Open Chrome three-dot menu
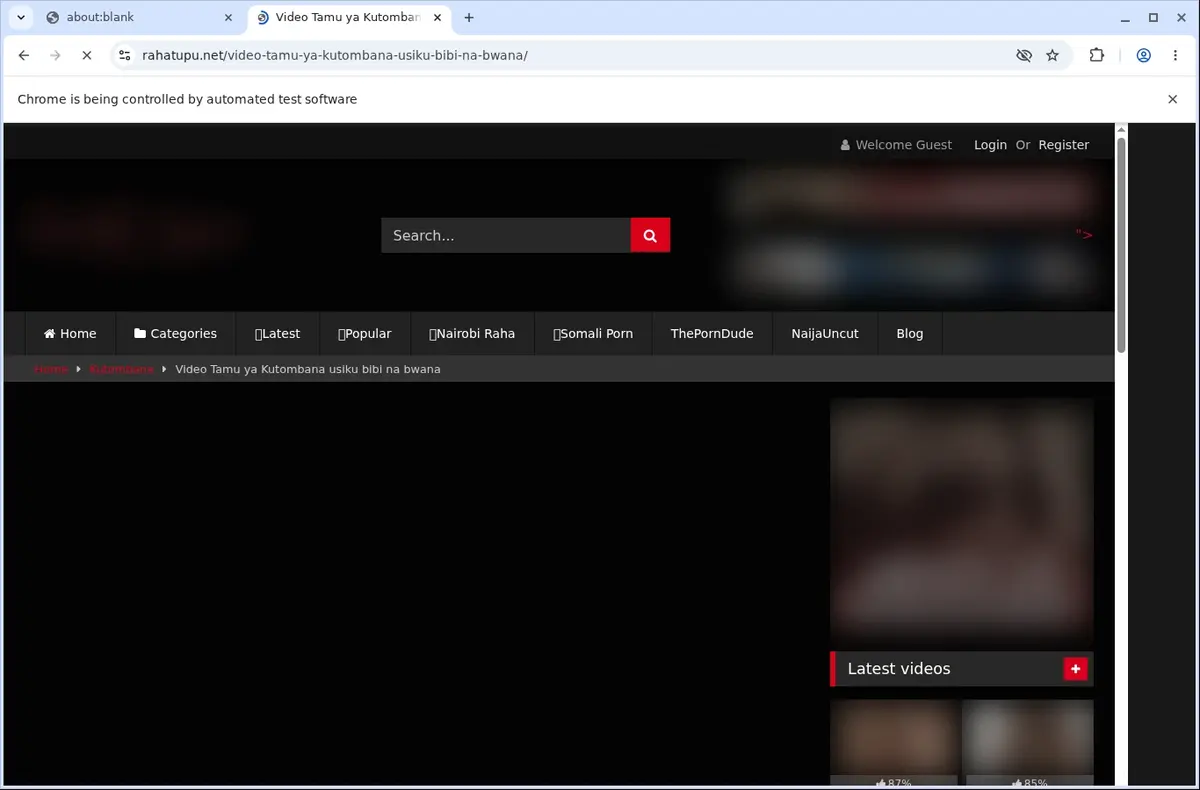 point(1175,55)
